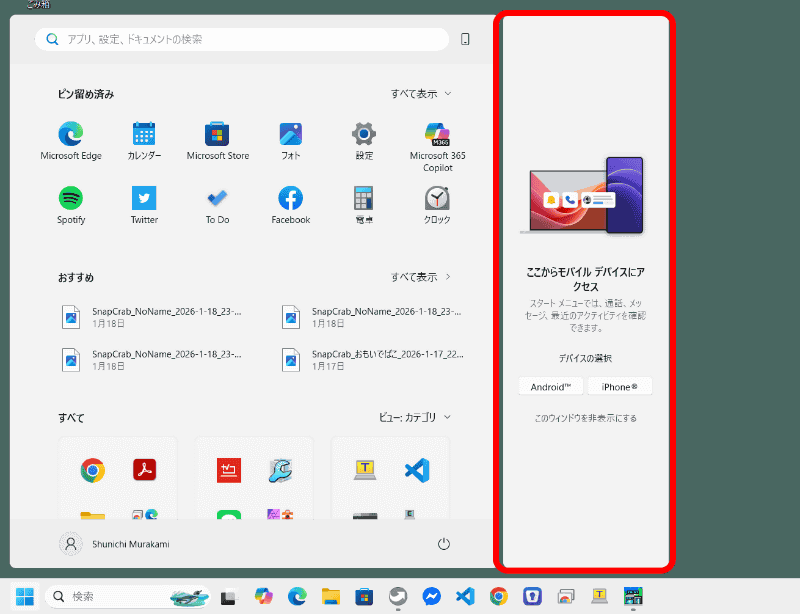Viewport: 800px width, 614px height.
Task: Open Spotify from pinned apps
Action: [x=70, y=199]
